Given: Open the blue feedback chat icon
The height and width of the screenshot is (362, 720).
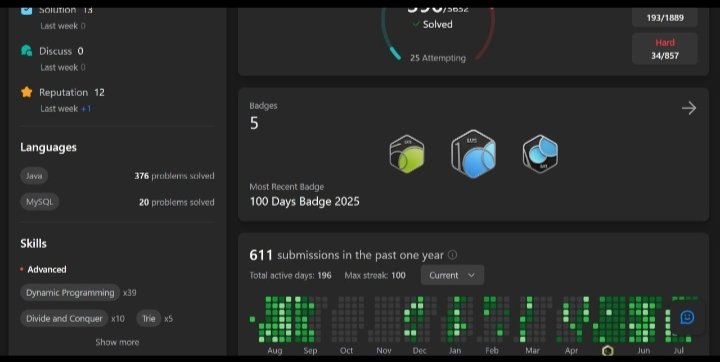Looking at the screenshot, I should tap(687, 317).
